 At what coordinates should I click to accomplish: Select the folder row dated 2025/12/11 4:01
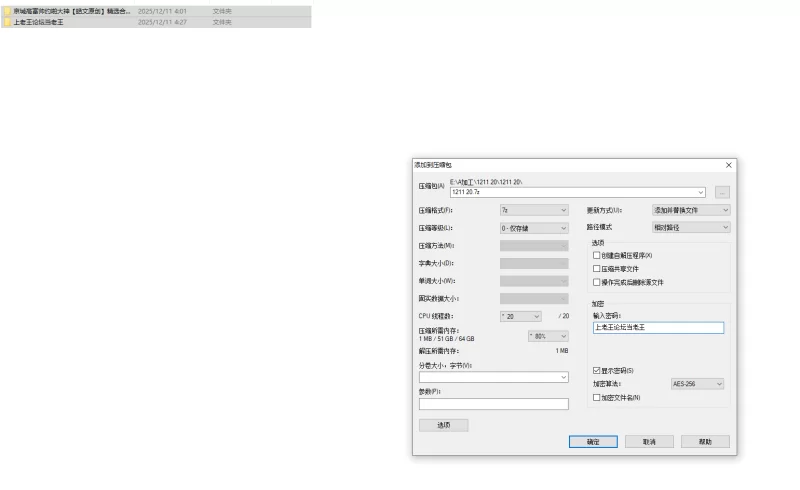(156, 11)
